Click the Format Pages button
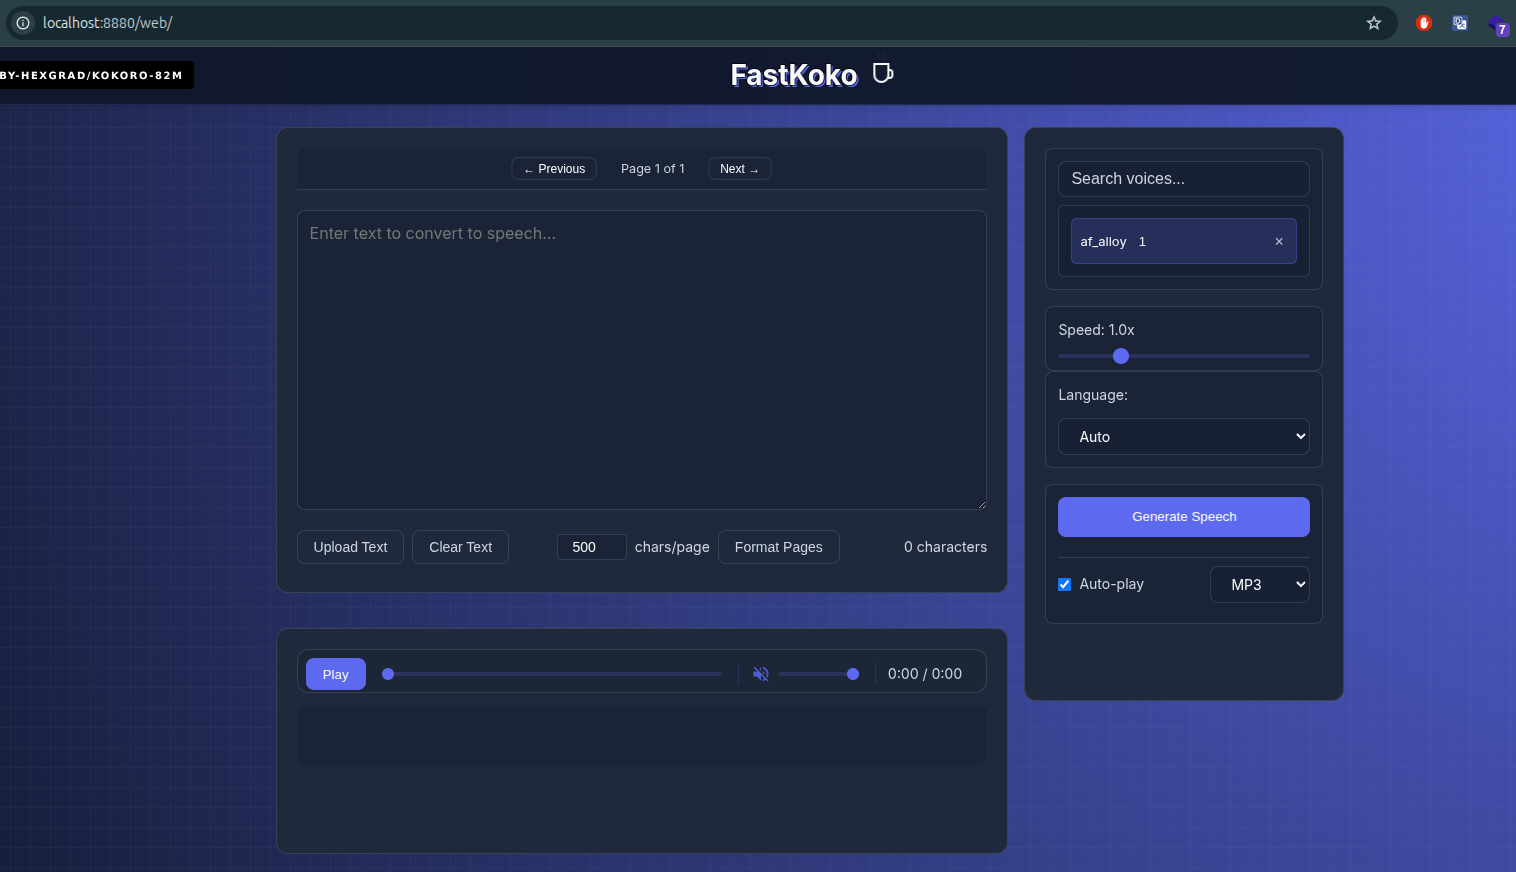This screenshot has height=872, width=1516. pos(778,547)
